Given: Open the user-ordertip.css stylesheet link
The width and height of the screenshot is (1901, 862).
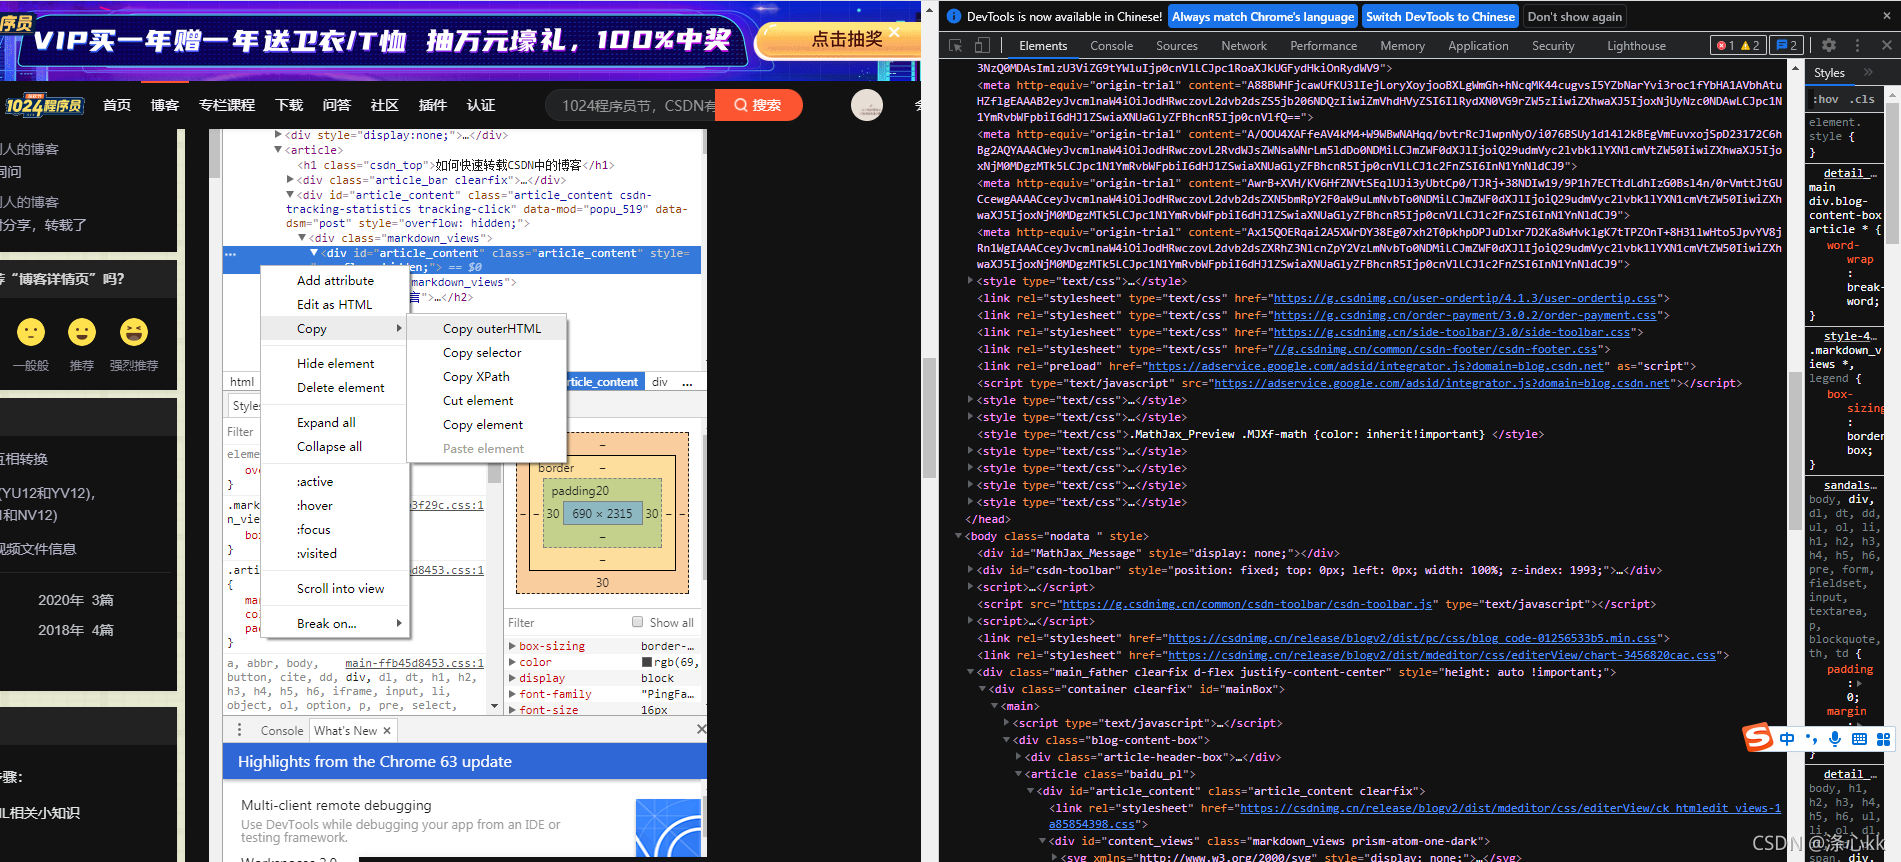Looking at the screenshot, I should [x=1465, y=298].
